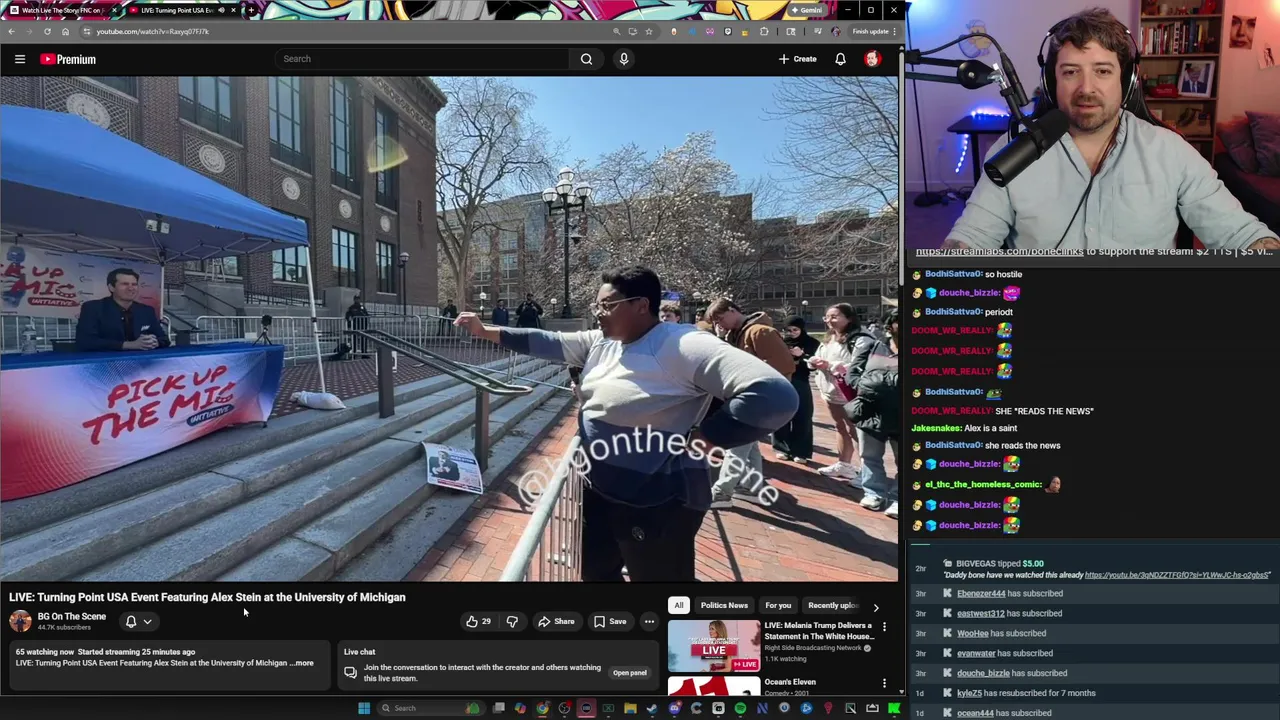Select the All filter chip
This screenshot has height=720, width=1280.
pyautogui.click(x=679, y=605)
